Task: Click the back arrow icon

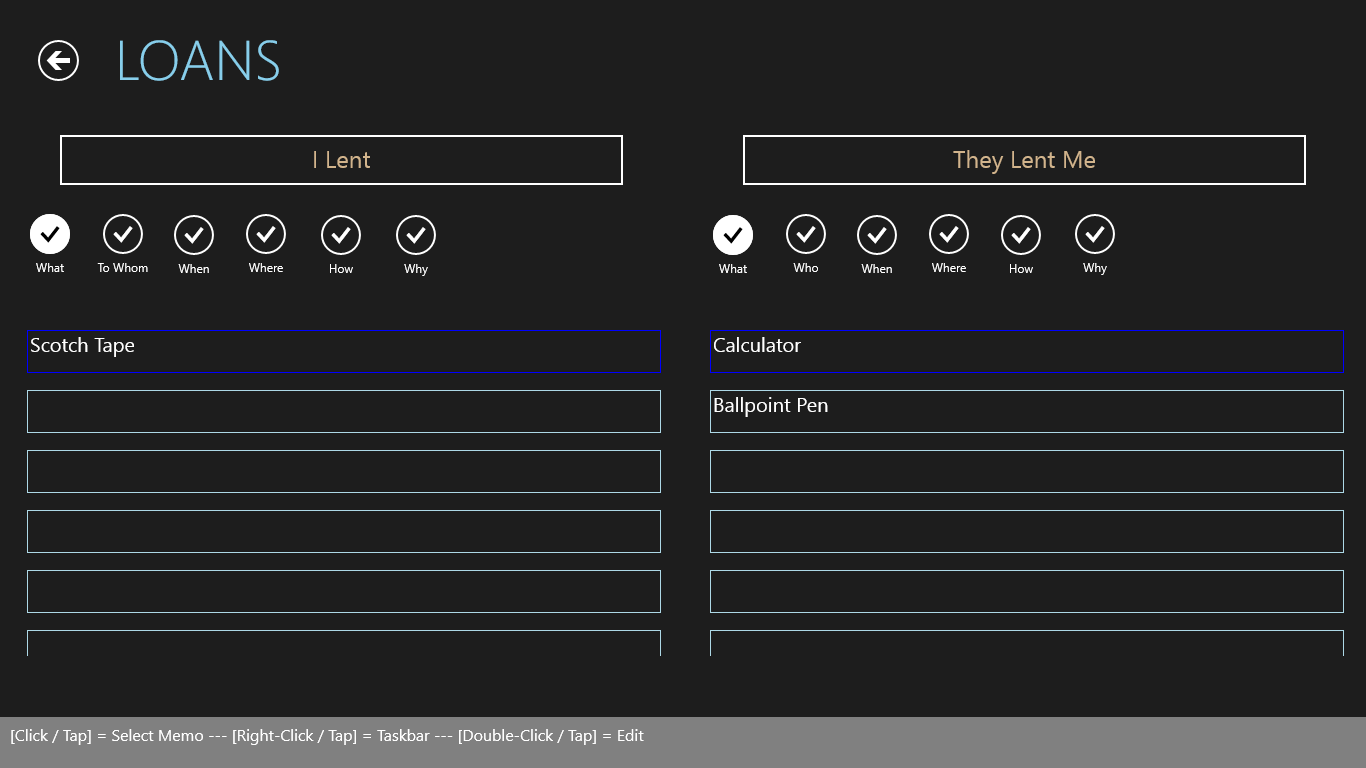Action: (59, 61)
